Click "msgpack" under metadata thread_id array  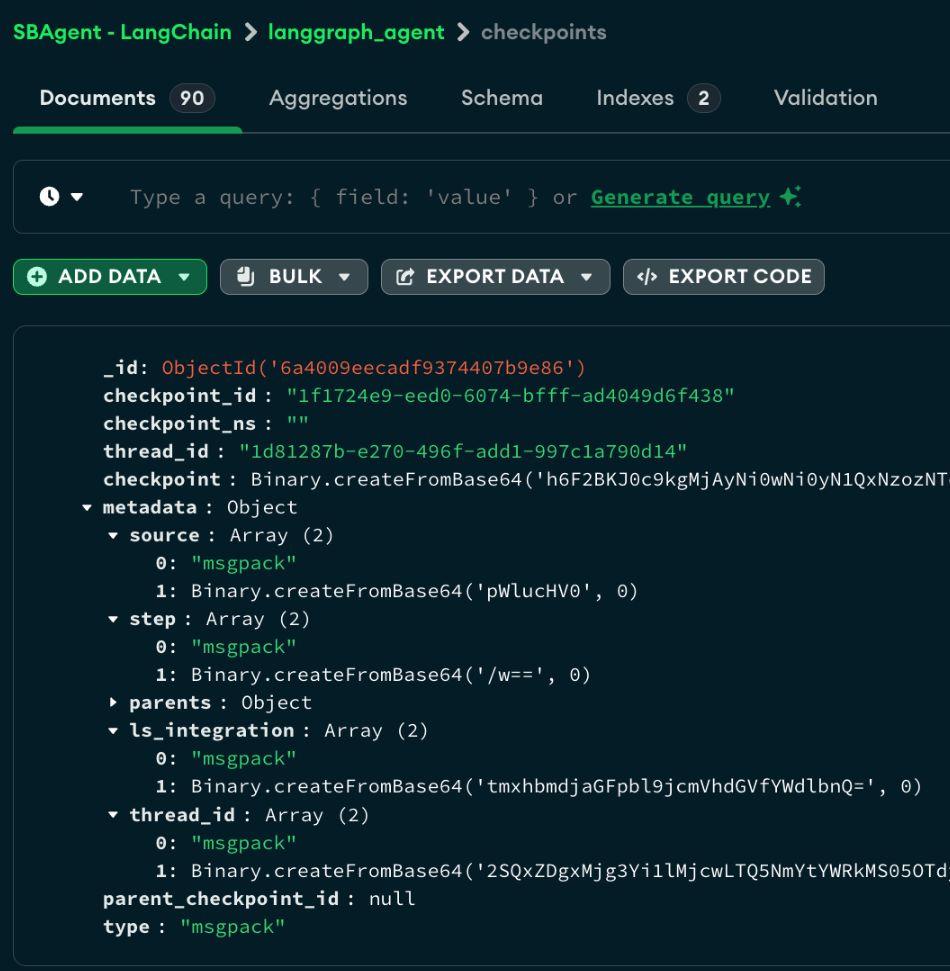(x=243, y=843)
